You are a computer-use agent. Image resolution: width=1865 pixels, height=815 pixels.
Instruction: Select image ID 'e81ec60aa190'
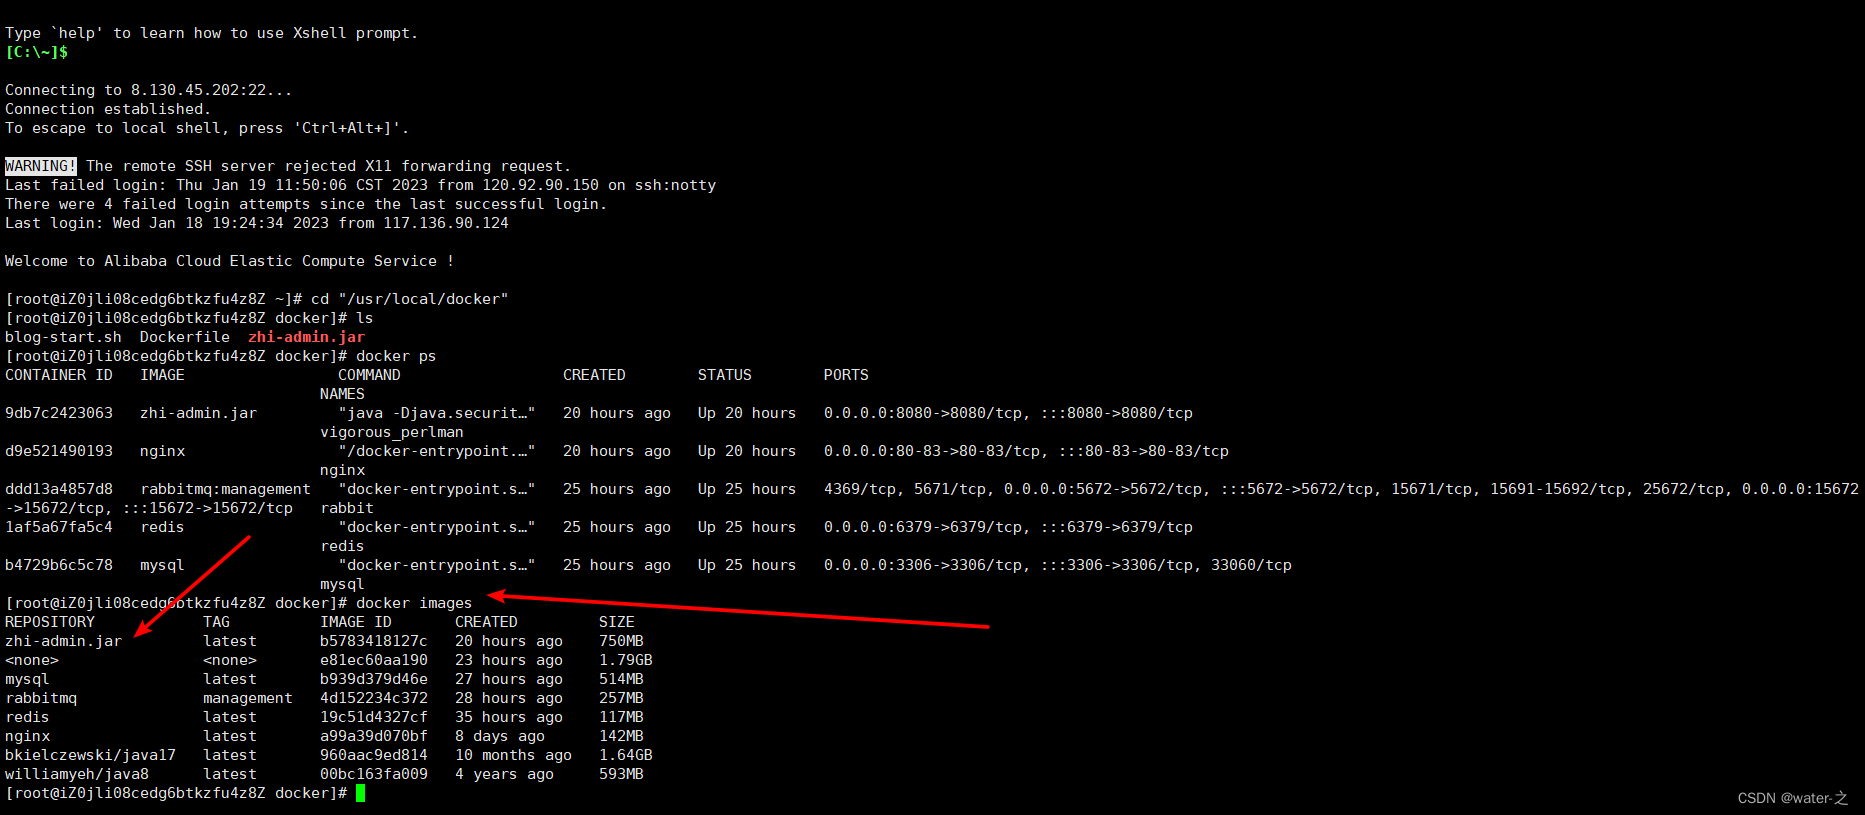coord(374,660)
